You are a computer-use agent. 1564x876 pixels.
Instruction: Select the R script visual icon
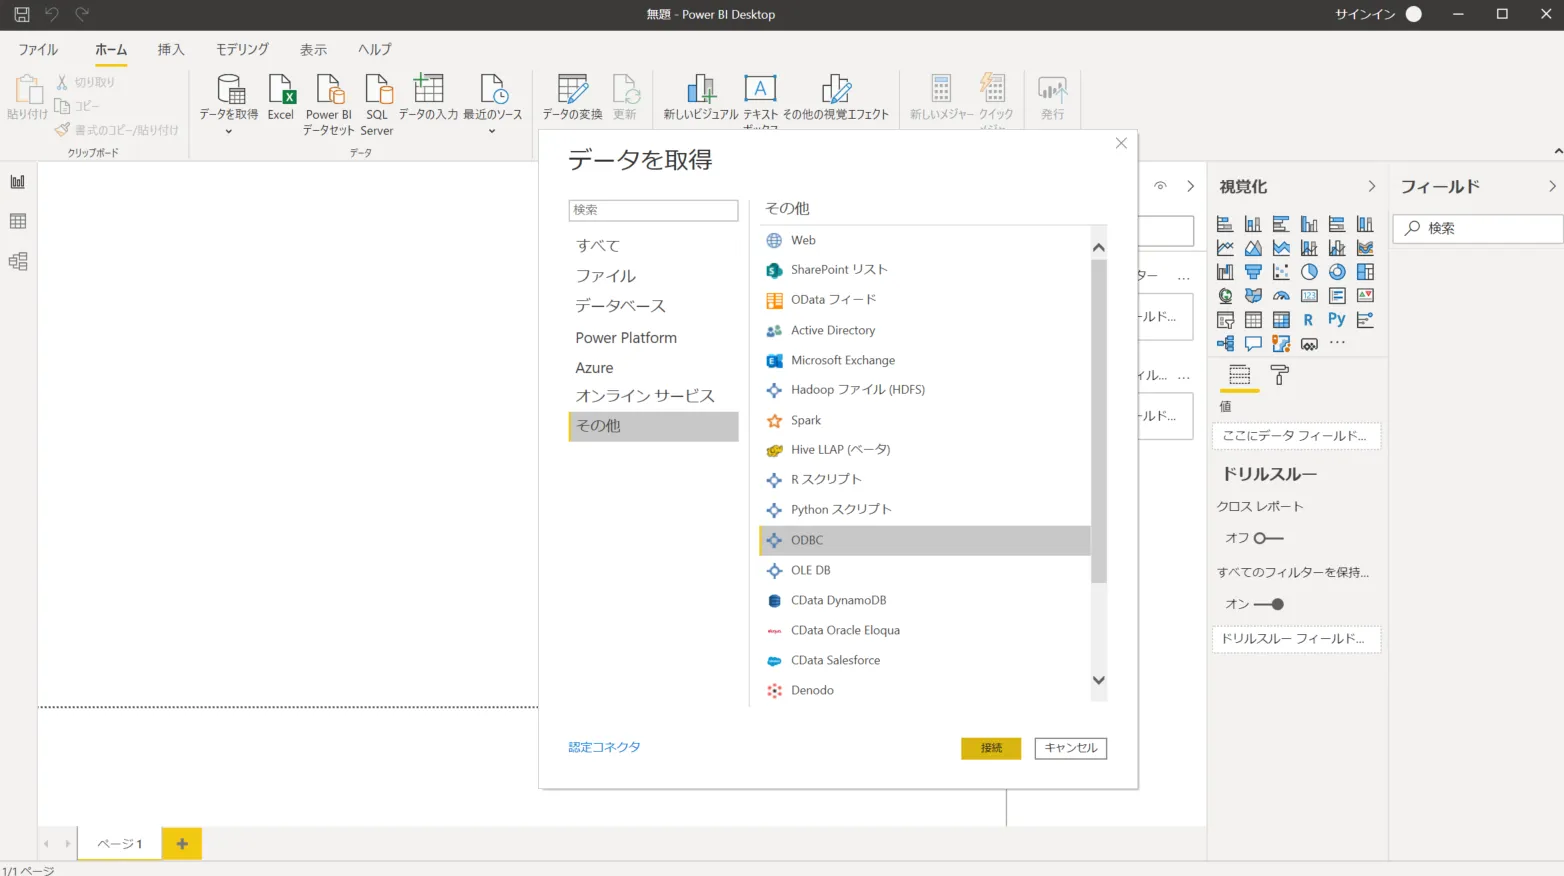(x=1308, y=320)
